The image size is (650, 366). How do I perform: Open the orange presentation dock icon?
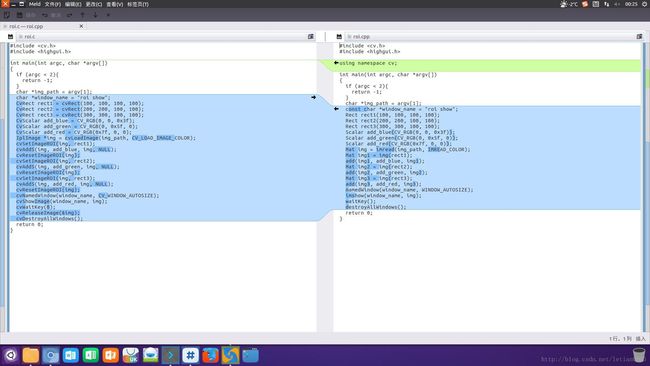point(110,355)
